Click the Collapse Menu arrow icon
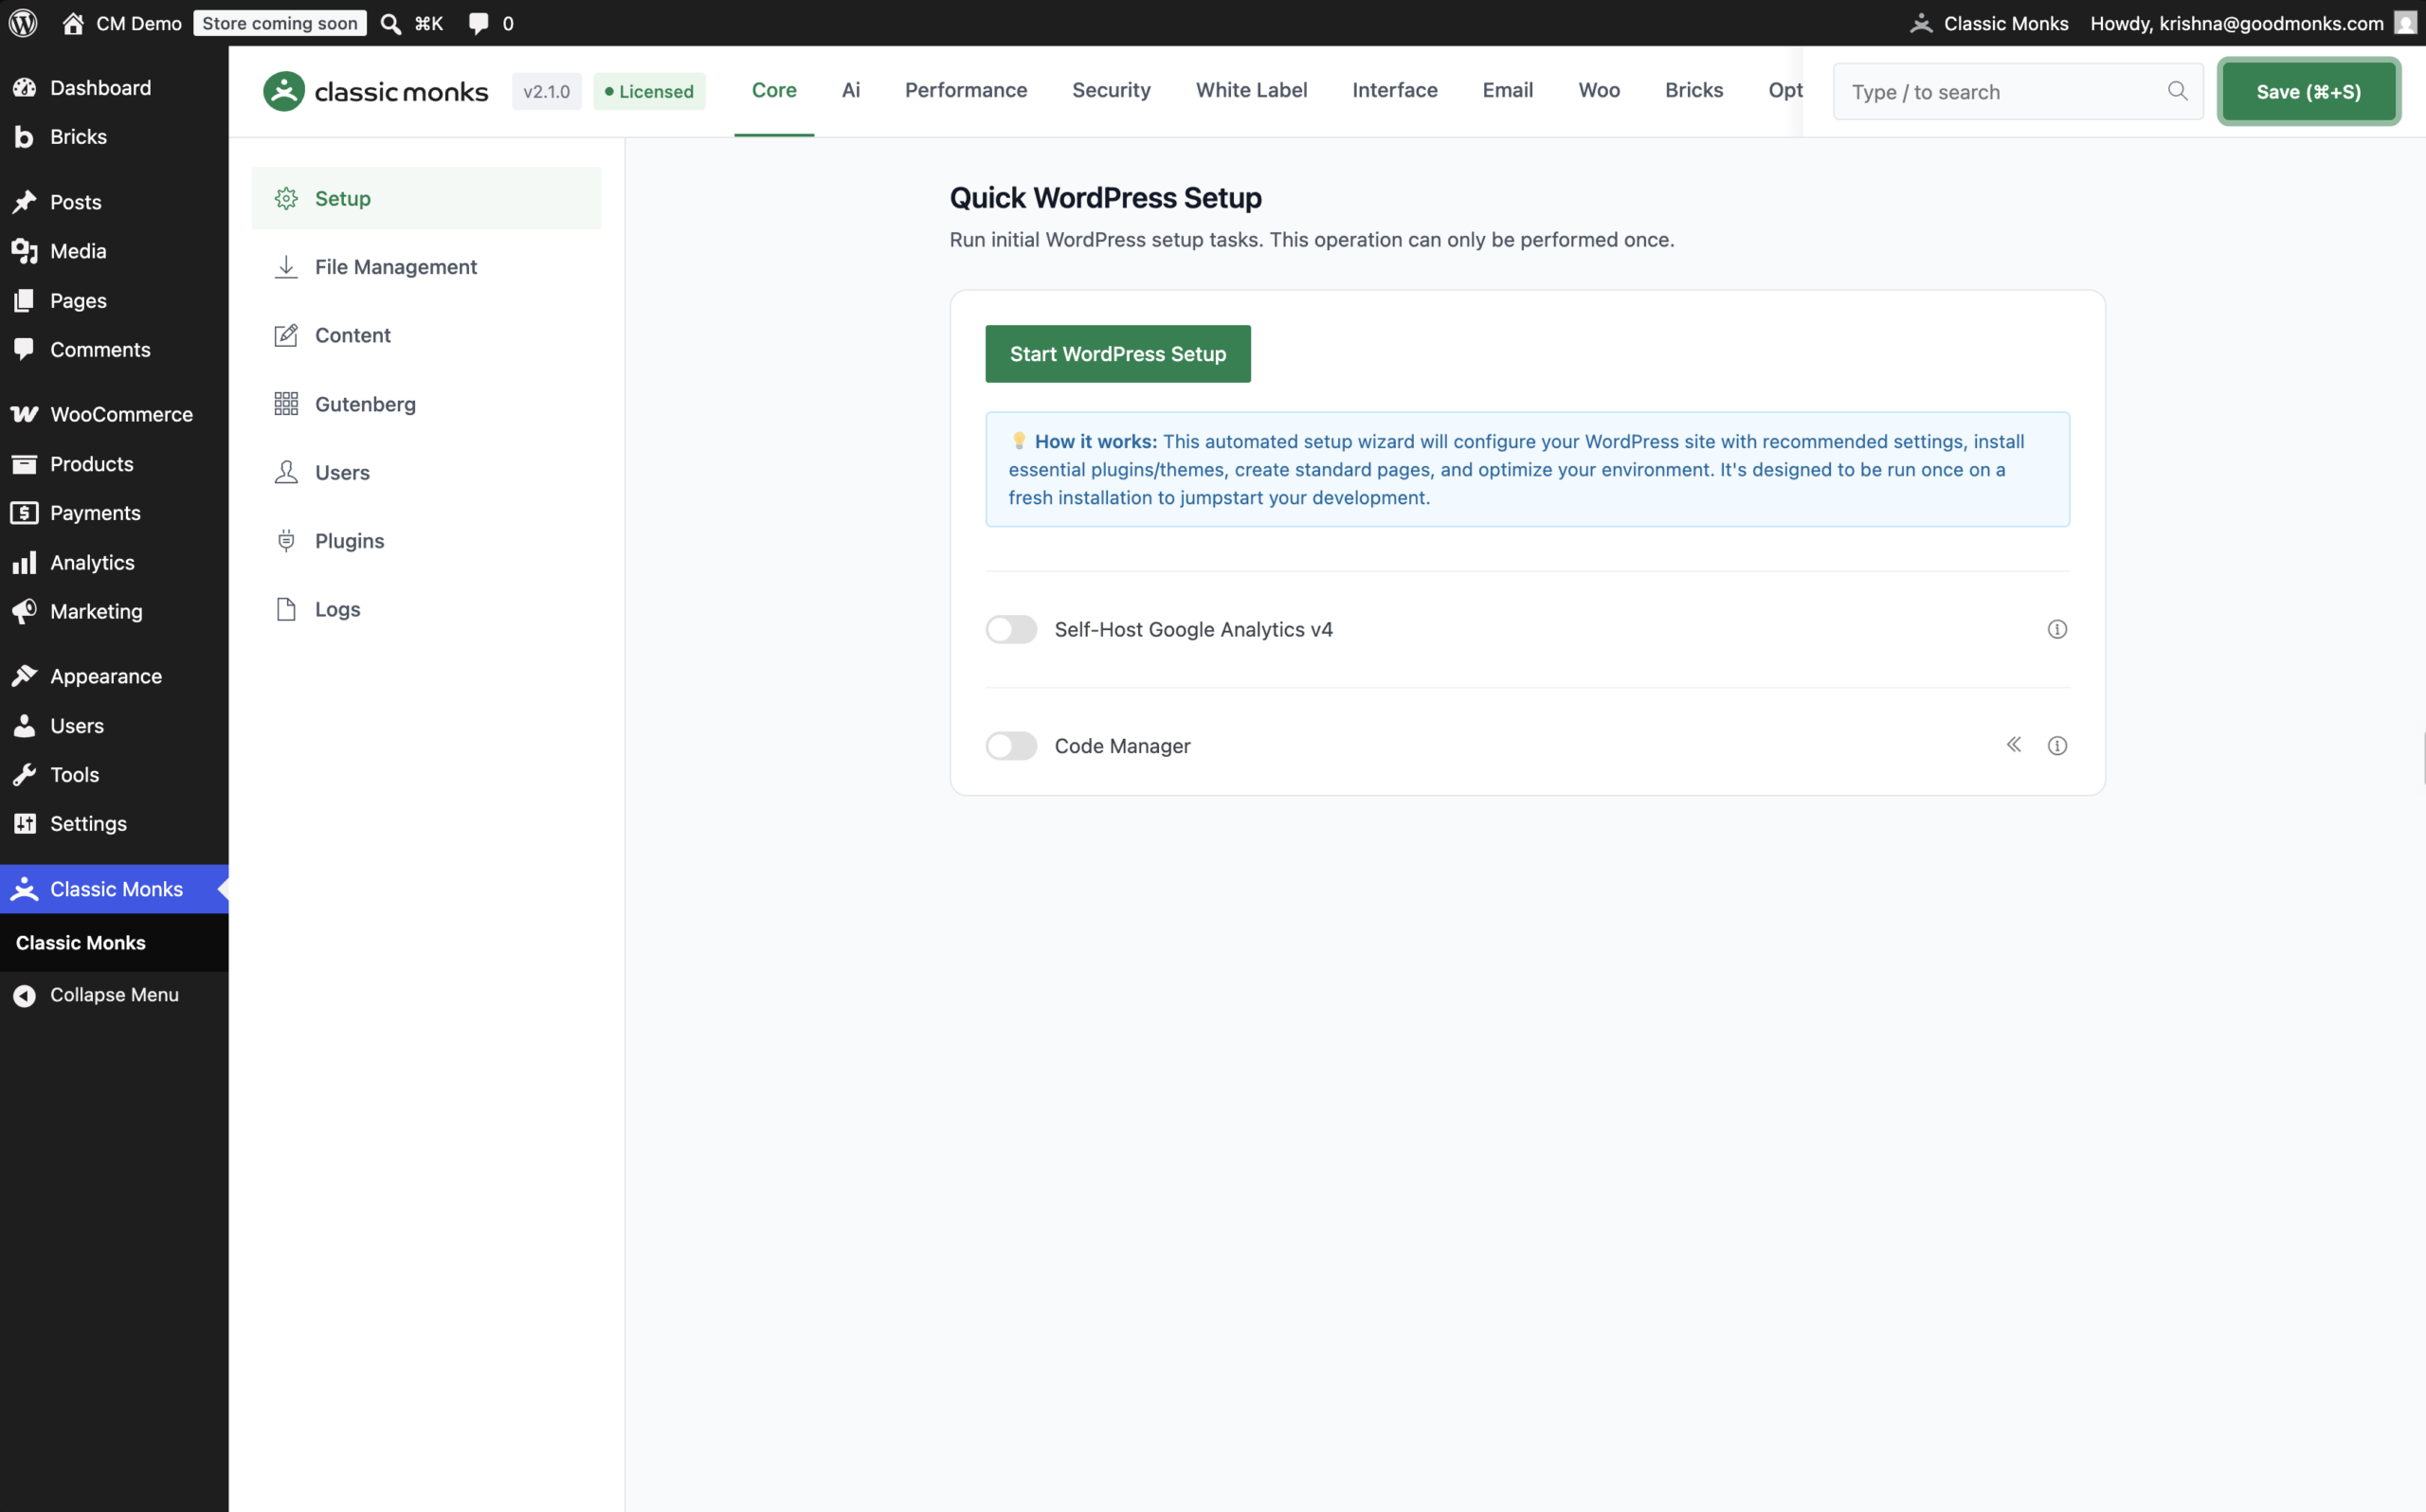The image size is (2426, 1512). tap(24, 995)
